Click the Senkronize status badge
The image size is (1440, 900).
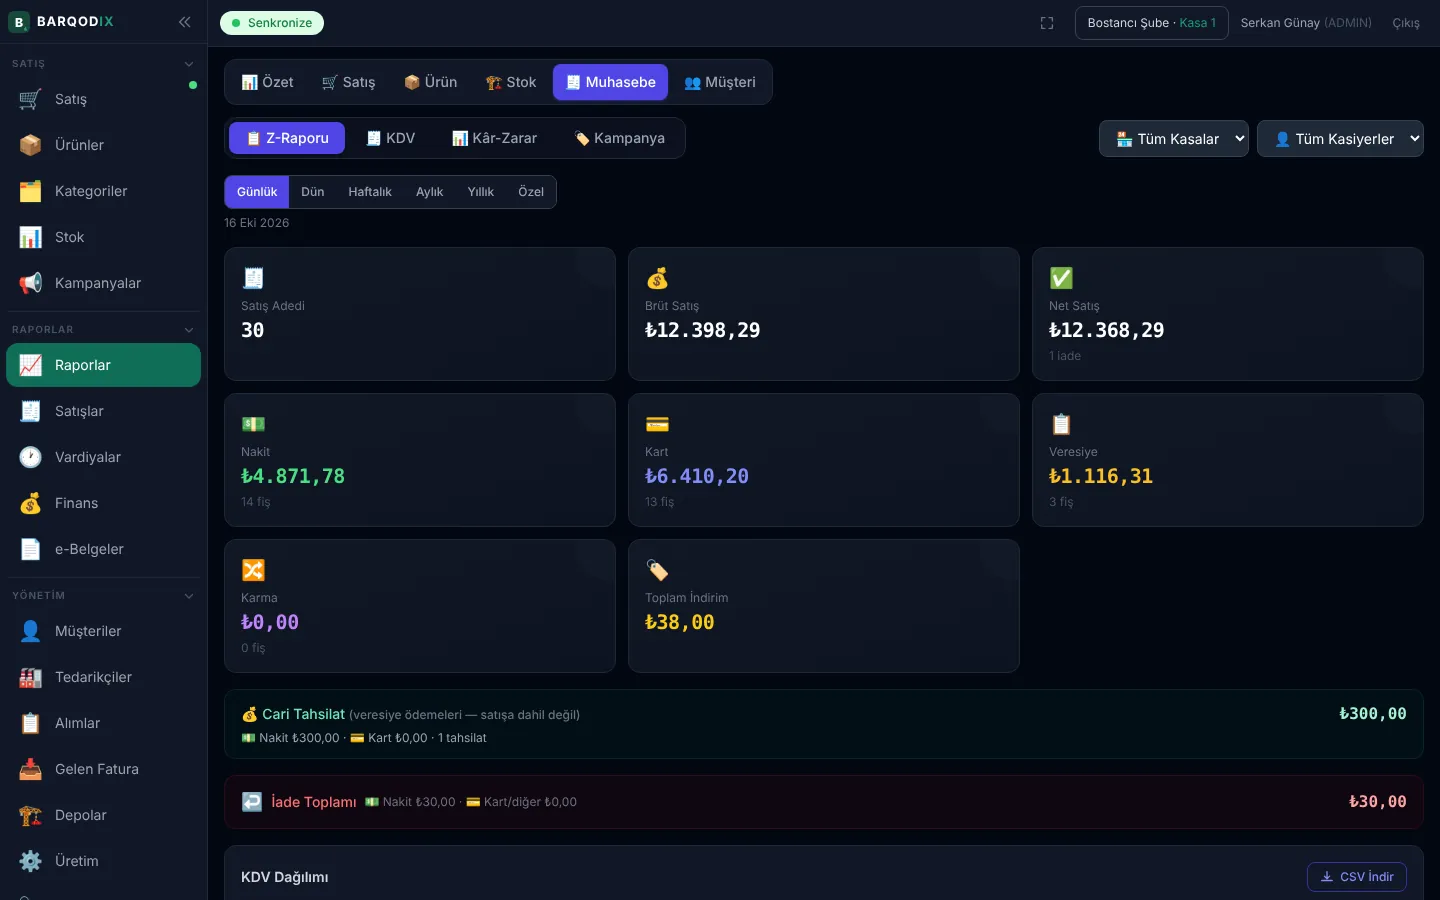tap(272, 23)
